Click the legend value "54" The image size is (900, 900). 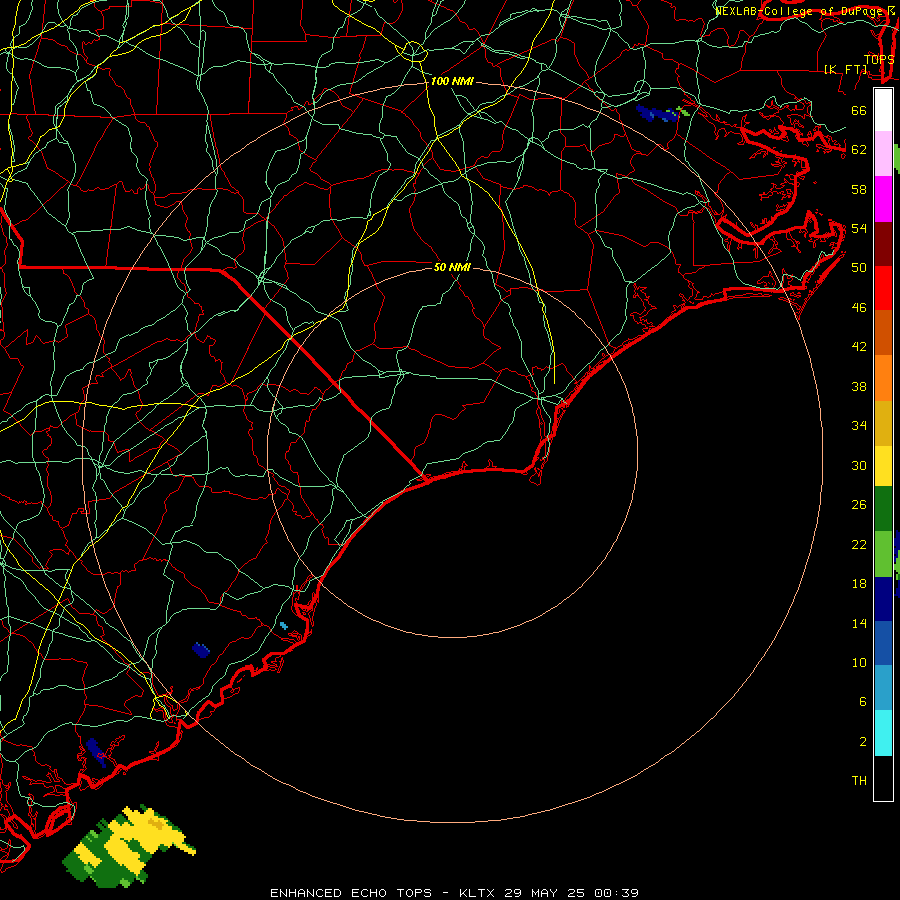(x=859, y=228)
